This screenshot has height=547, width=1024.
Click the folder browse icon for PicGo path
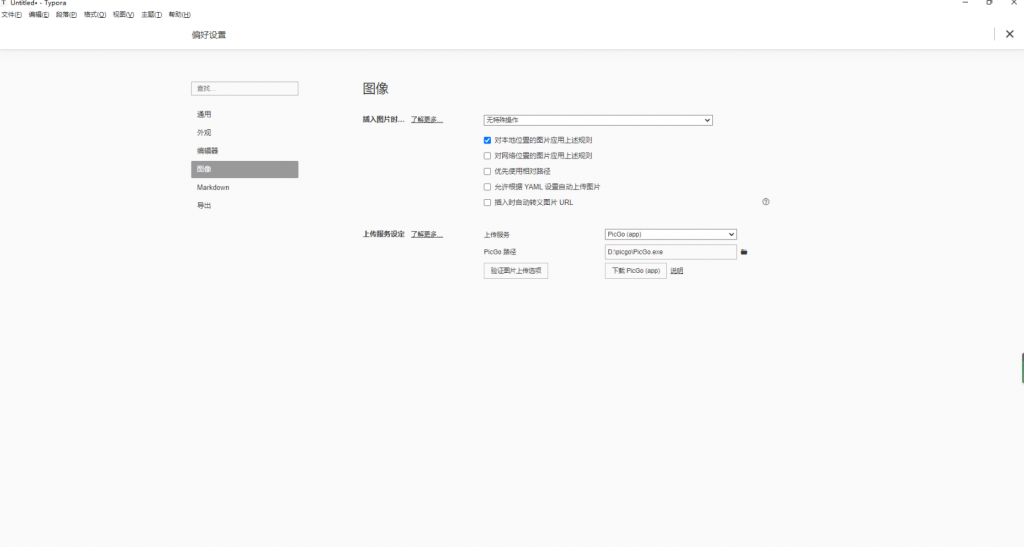[744, 252]
